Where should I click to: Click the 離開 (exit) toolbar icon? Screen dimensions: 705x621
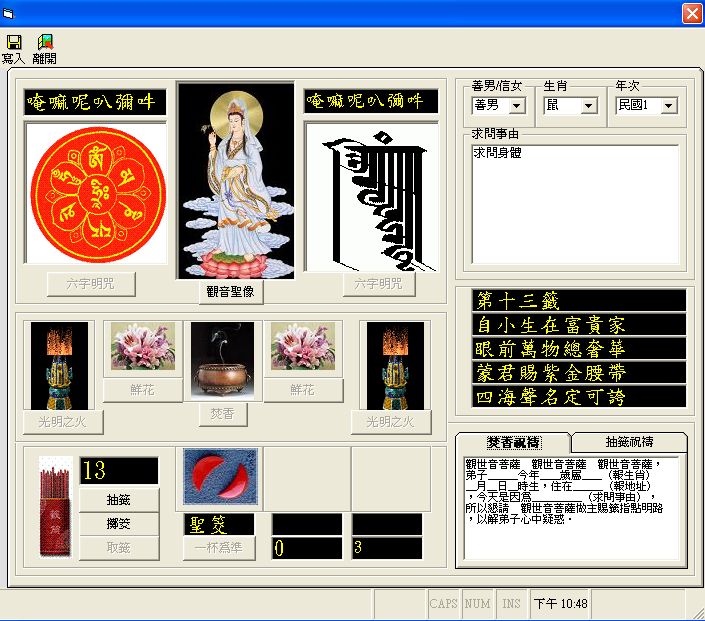coord(45,42)
